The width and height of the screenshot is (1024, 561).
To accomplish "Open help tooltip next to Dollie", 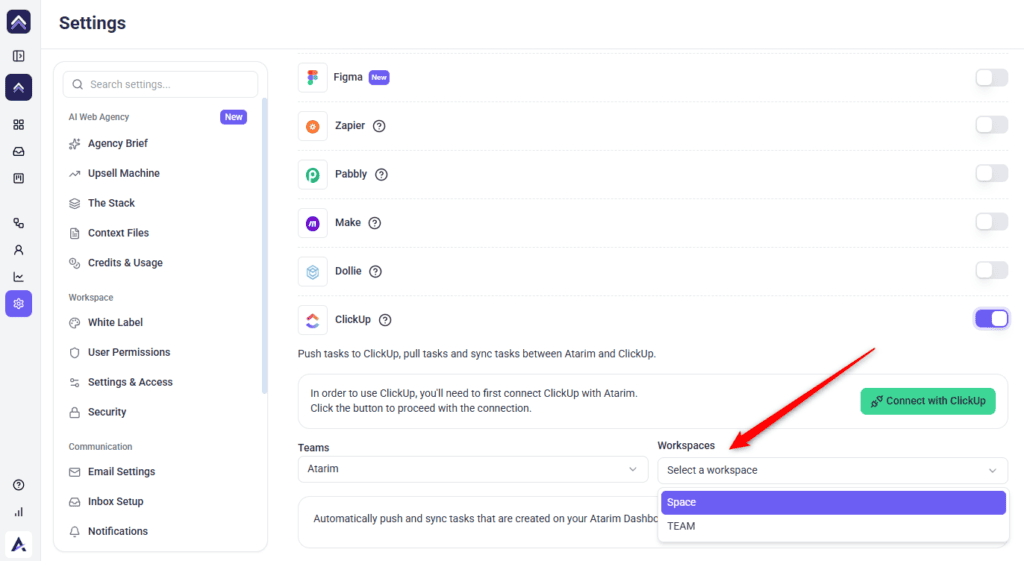I will pos(376,271).
